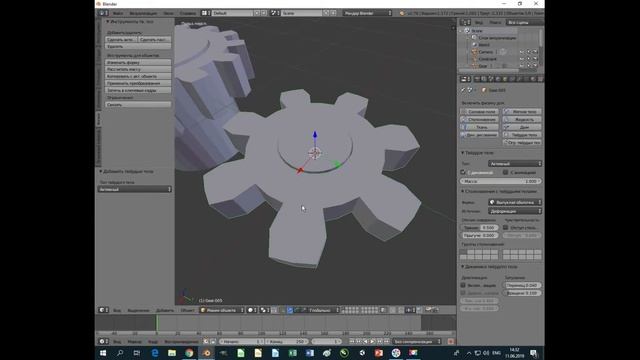The image size is (640, 360).
Task: Open rigid body type dropdown in the left tool panel
Action: tap(135, 189)
